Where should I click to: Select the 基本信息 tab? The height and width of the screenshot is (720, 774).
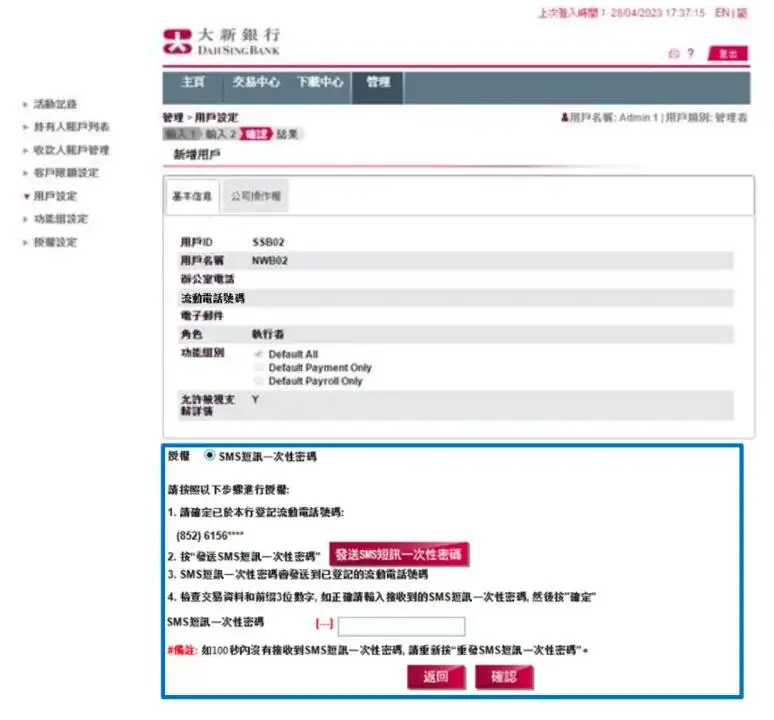[x=192, y=196]
